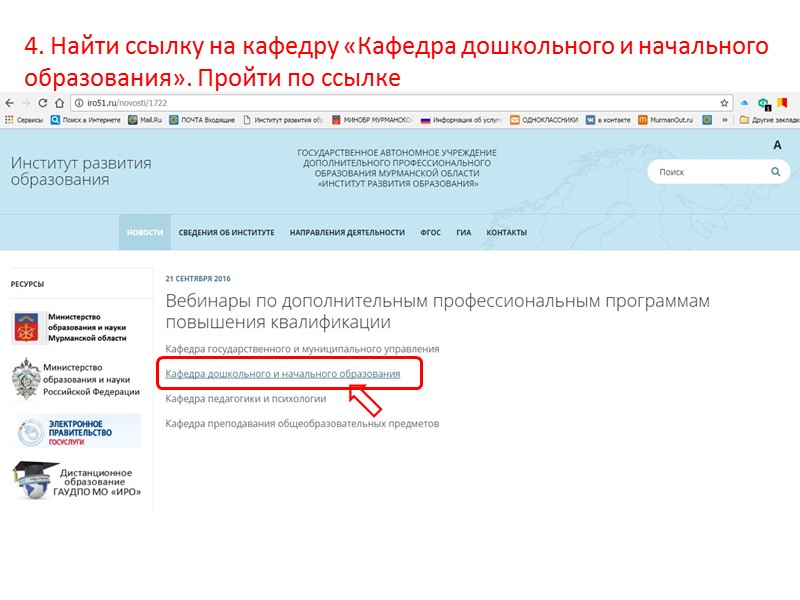Click the browser forward arrow
800x600 pixels.
click(26, 103)
